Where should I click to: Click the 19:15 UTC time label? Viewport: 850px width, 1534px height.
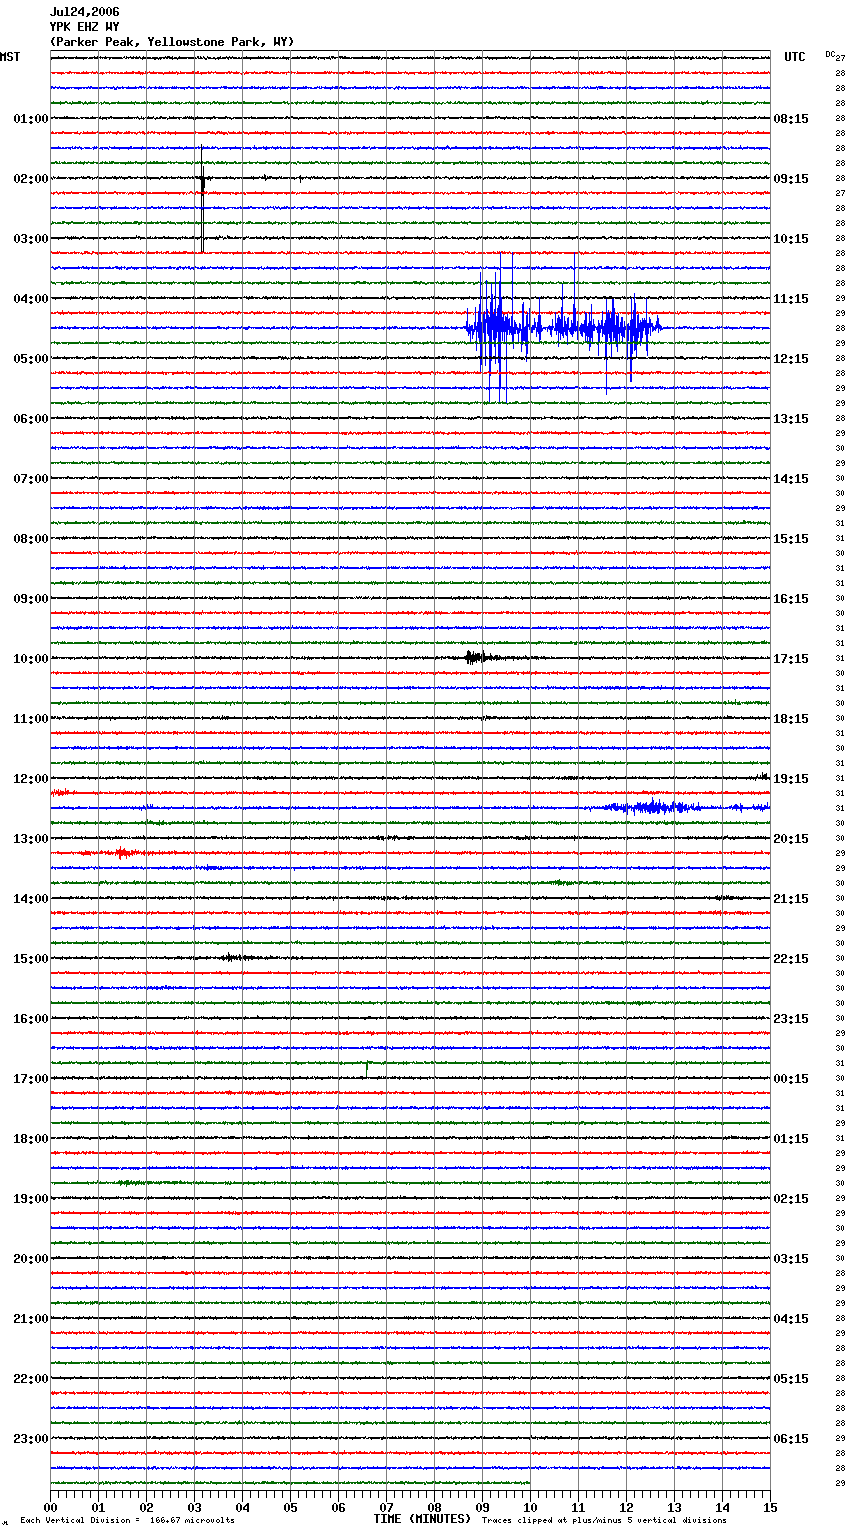coord(791,779)
